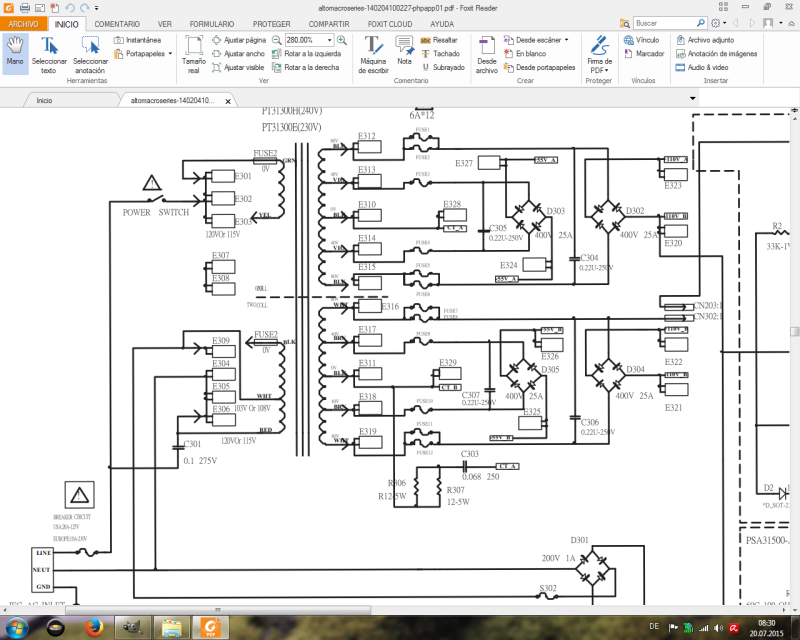Open the PROTEGER ribbon tab

(271, 24)
